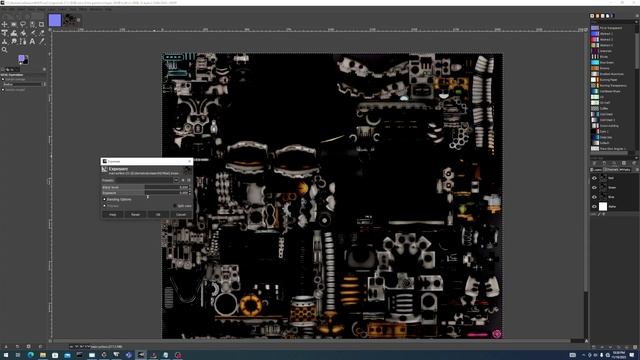Select the Color Picker tool
This screenshot has width=640, height=360.
click(41, 41)
